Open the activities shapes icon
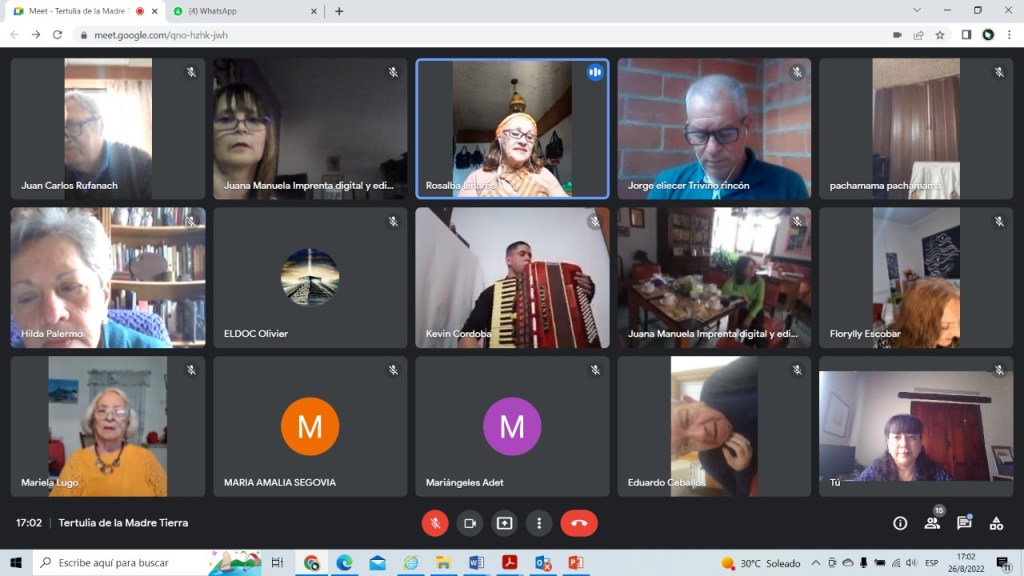The width and height of the screenshot is (1024, 576). coord(996,523)
